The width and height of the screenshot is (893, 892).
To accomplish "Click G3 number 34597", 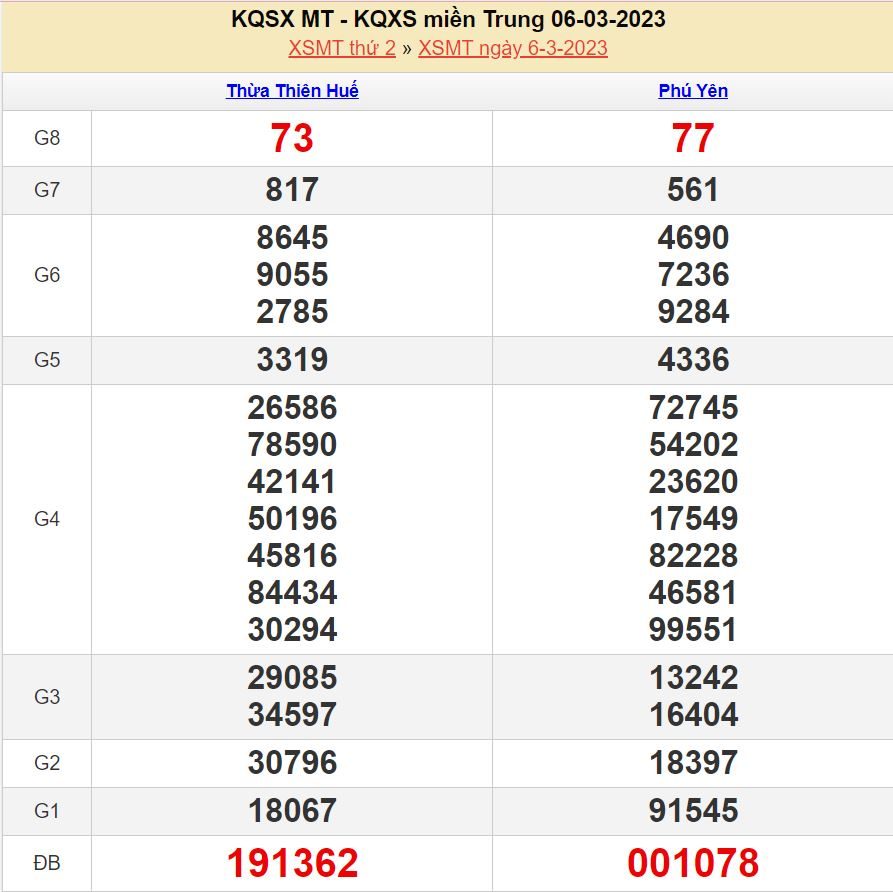I will (x=292, y=714).
